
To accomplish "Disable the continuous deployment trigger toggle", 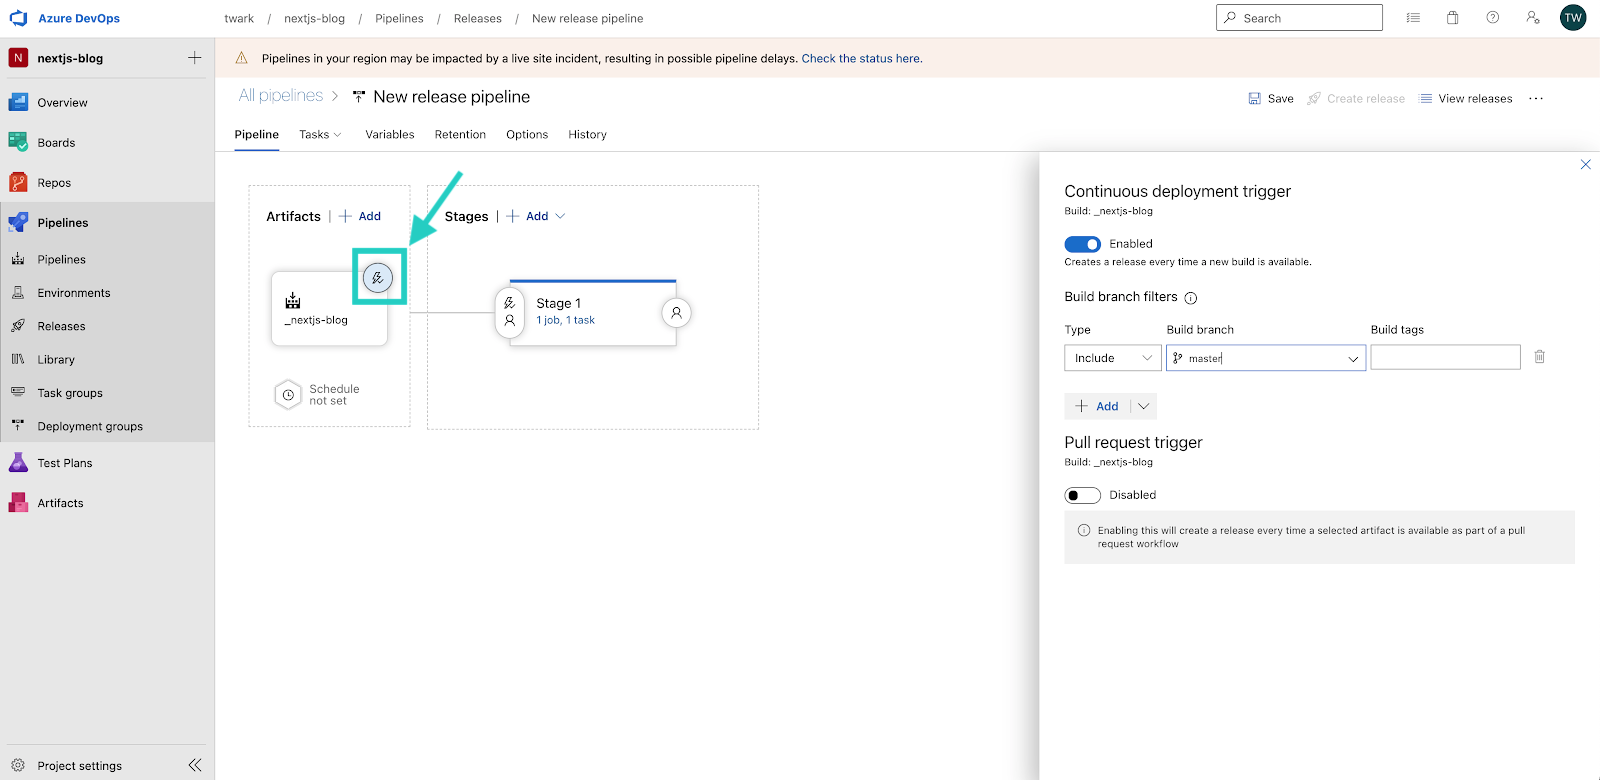I will (x=1082, y=244).
